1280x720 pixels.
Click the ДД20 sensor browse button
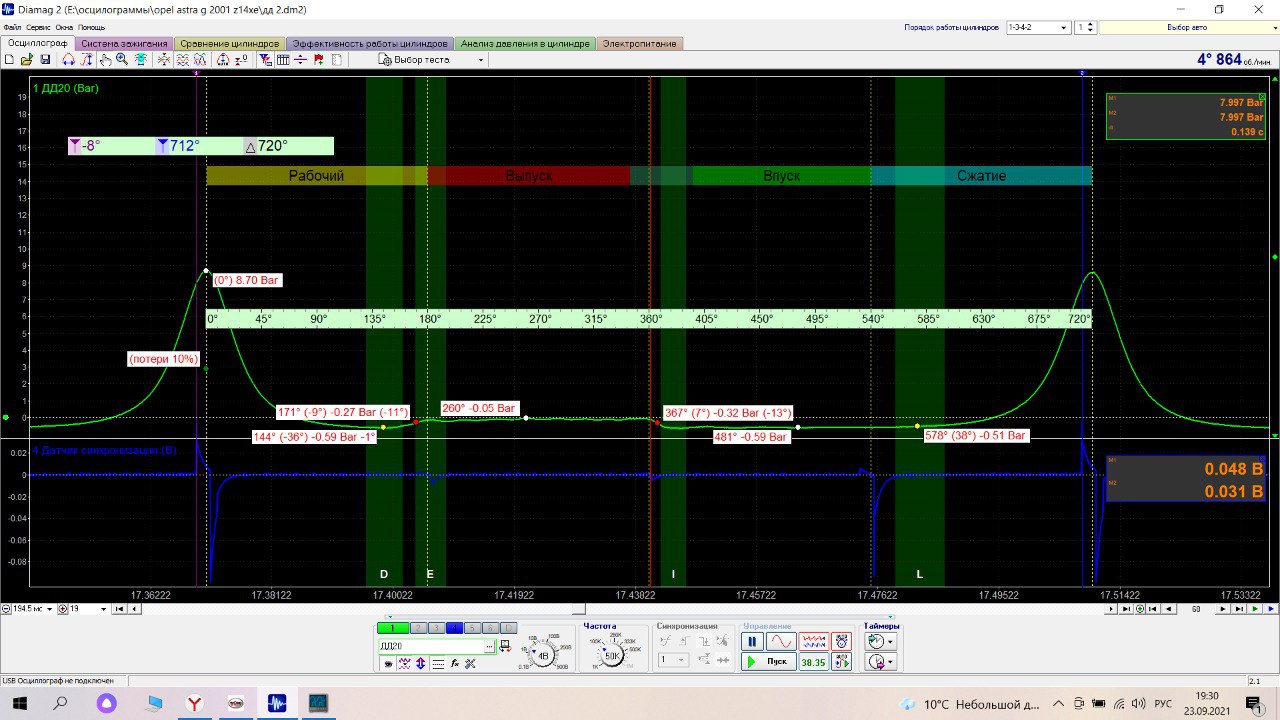coord(489,646)
